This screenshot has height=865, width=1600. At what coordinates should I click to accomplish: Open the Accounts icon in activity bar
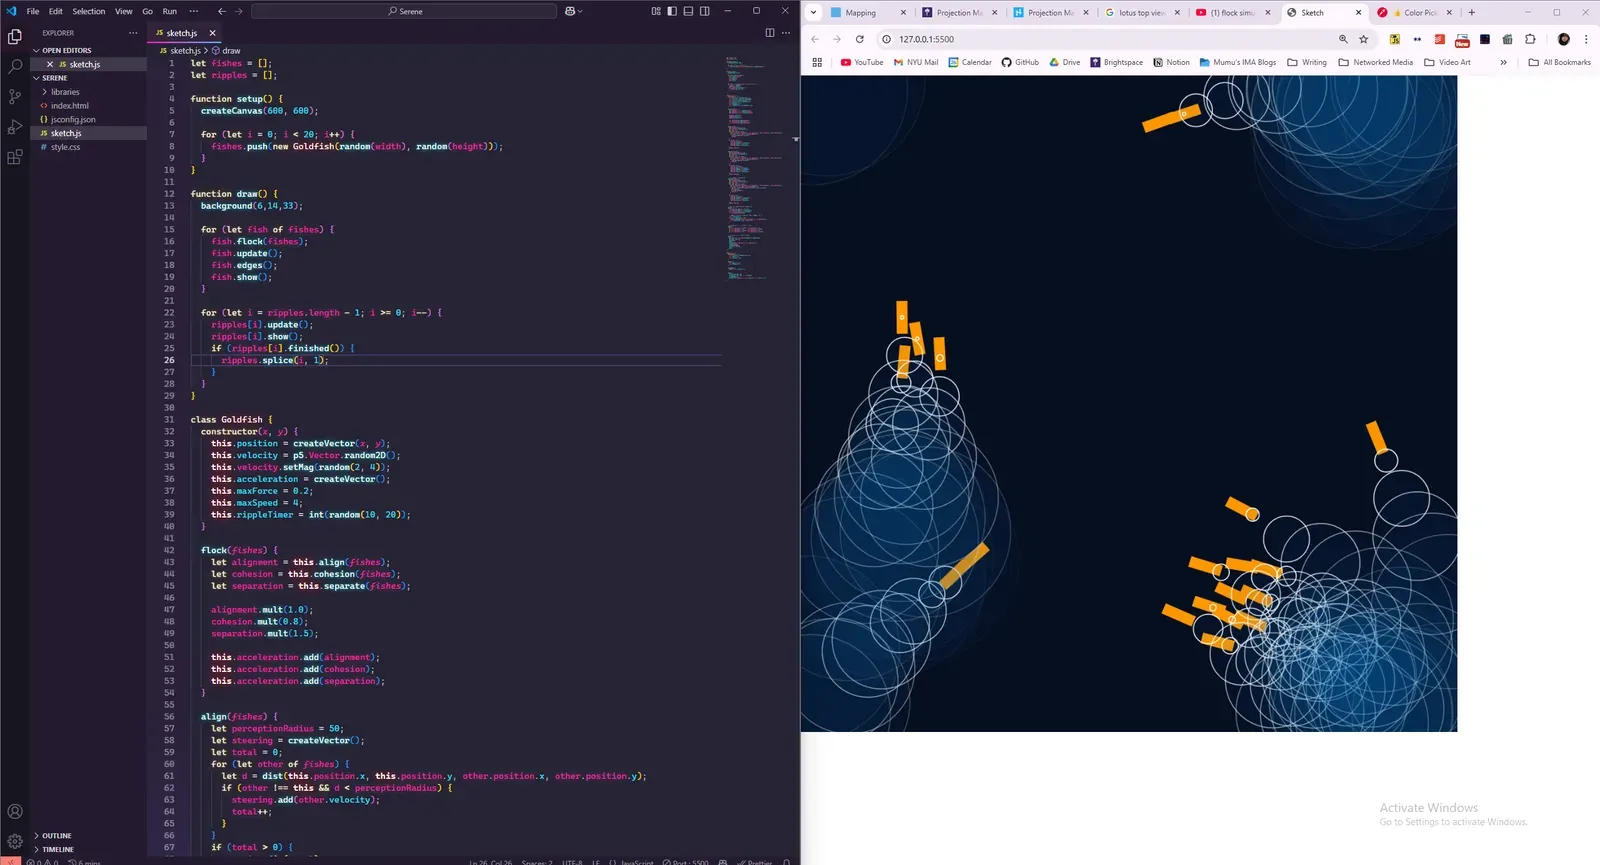(14, 812)
